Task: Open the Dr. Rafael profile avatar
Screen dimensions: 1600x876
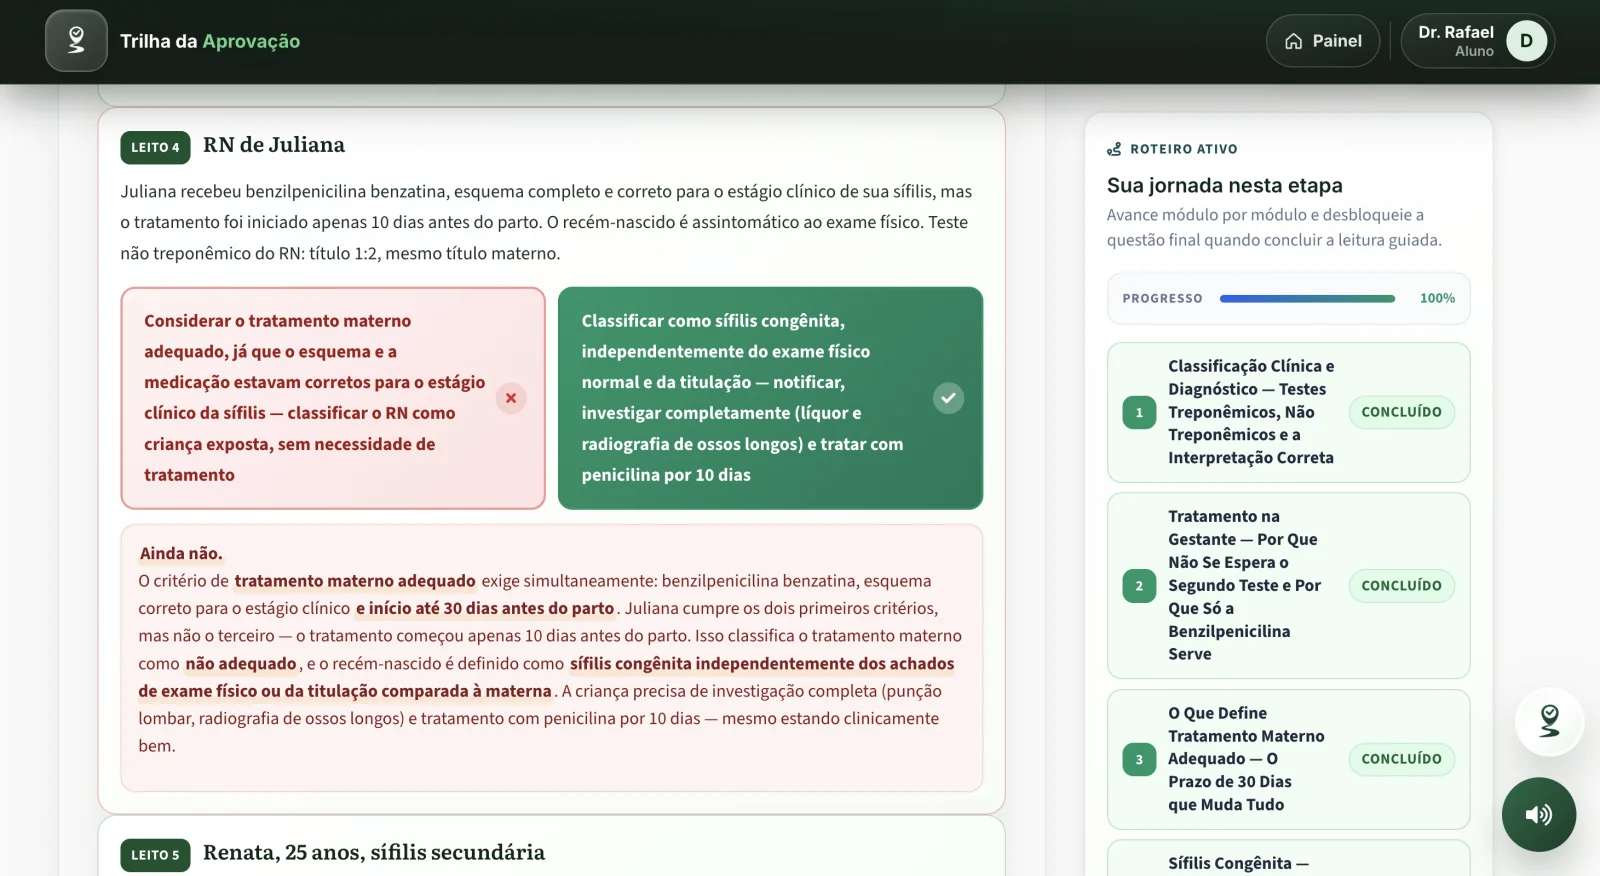Action: pyautogui.click(x=1526, y=41)
